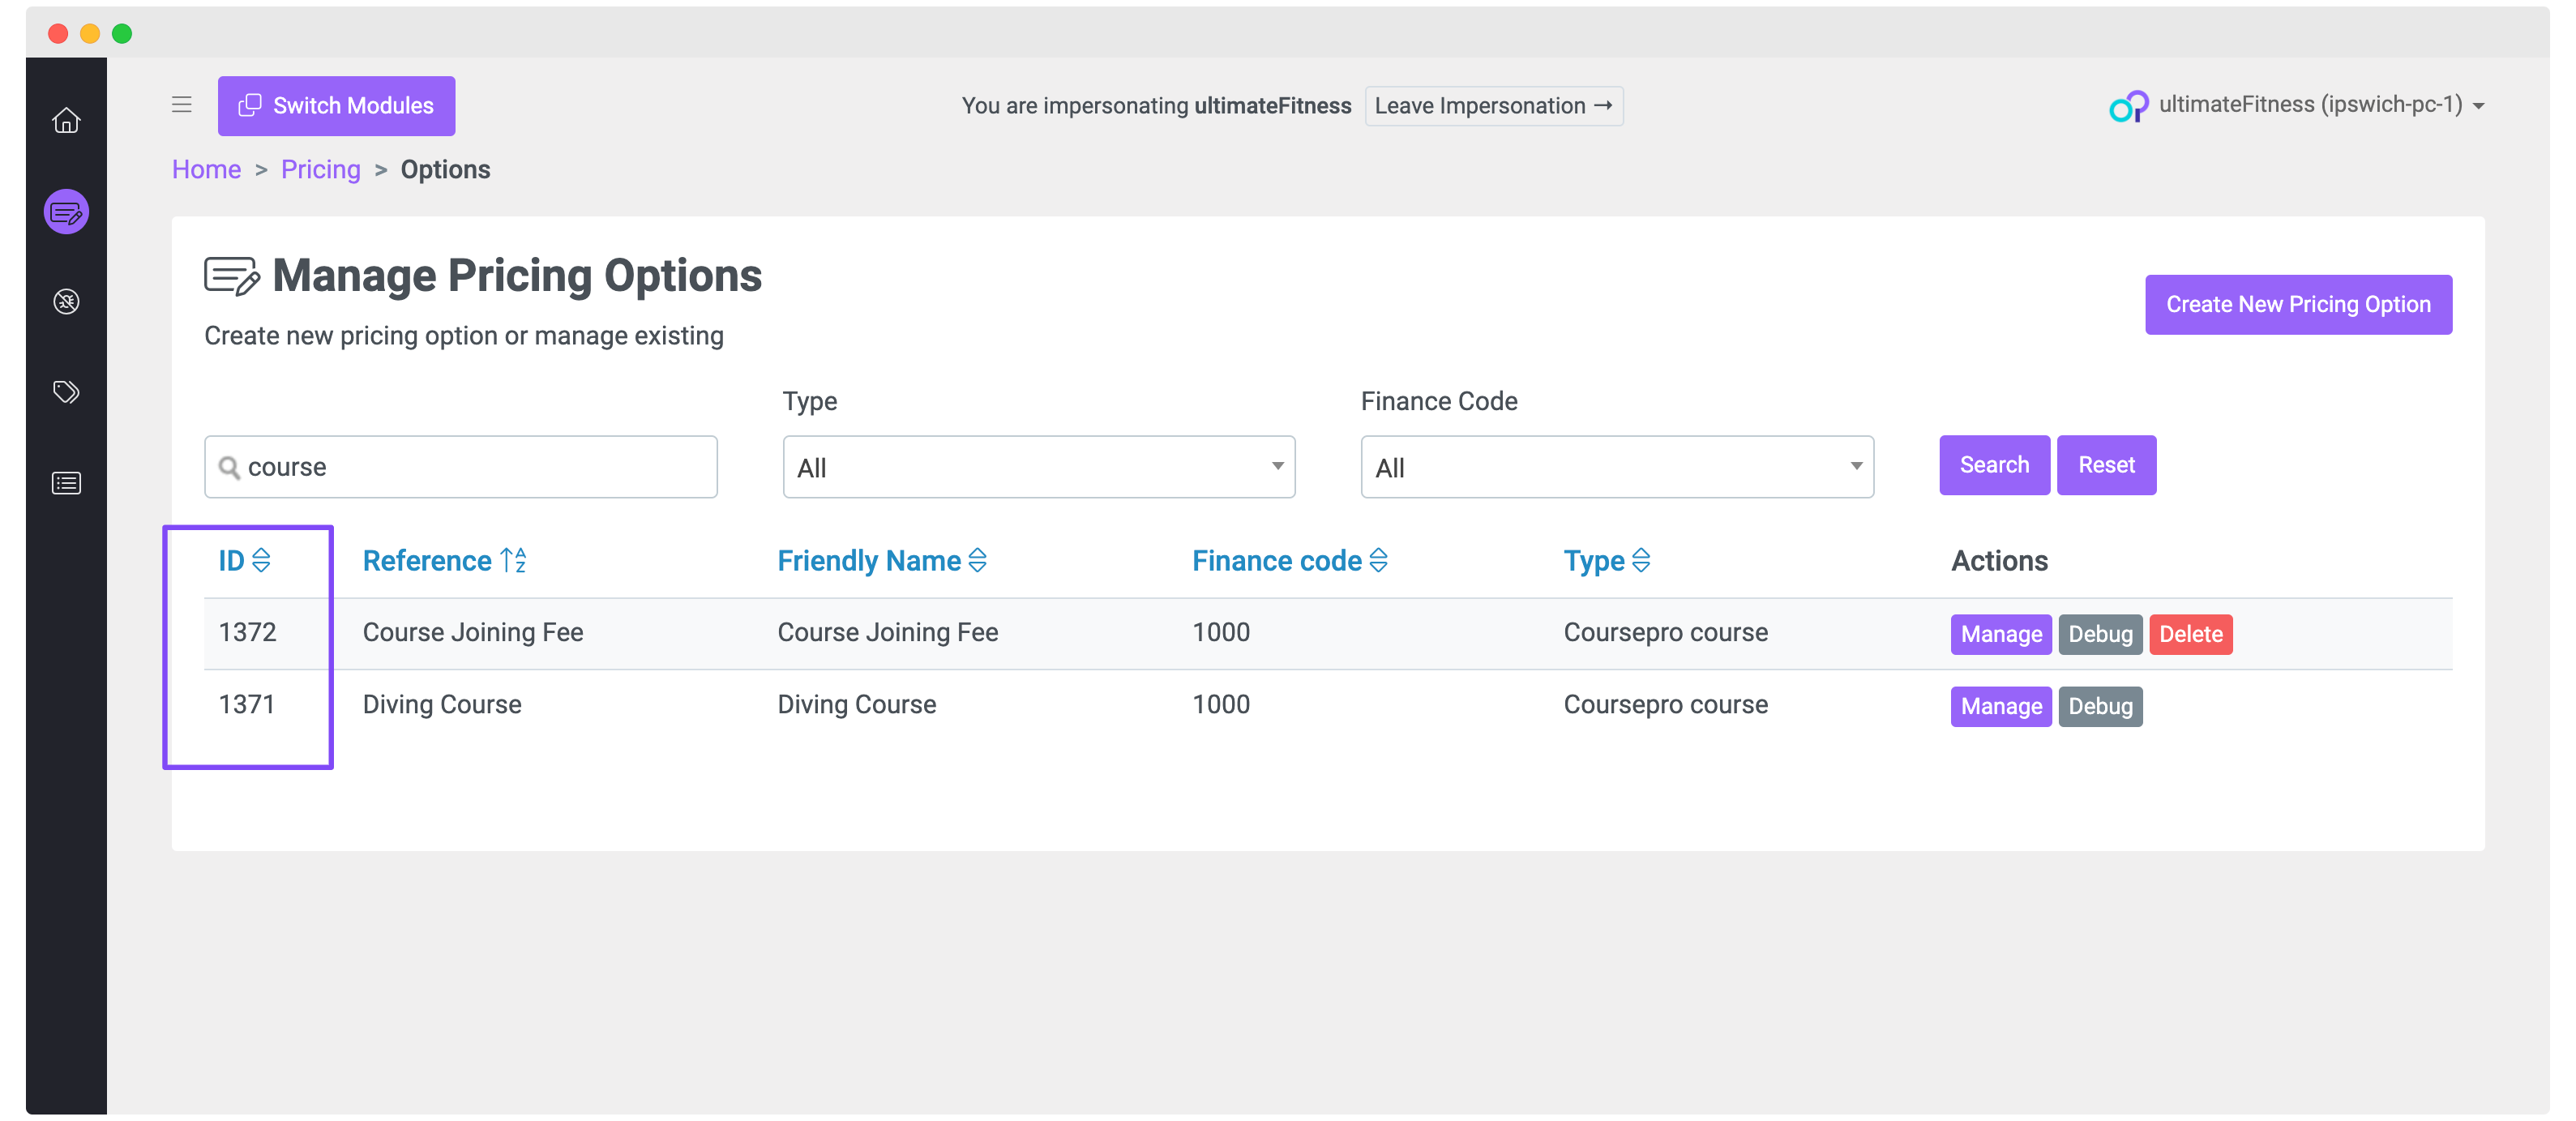Image resolution: width=2576 pixels, height=1121 pixels.
Task: Sort by Reference column header
Action: 443,560
